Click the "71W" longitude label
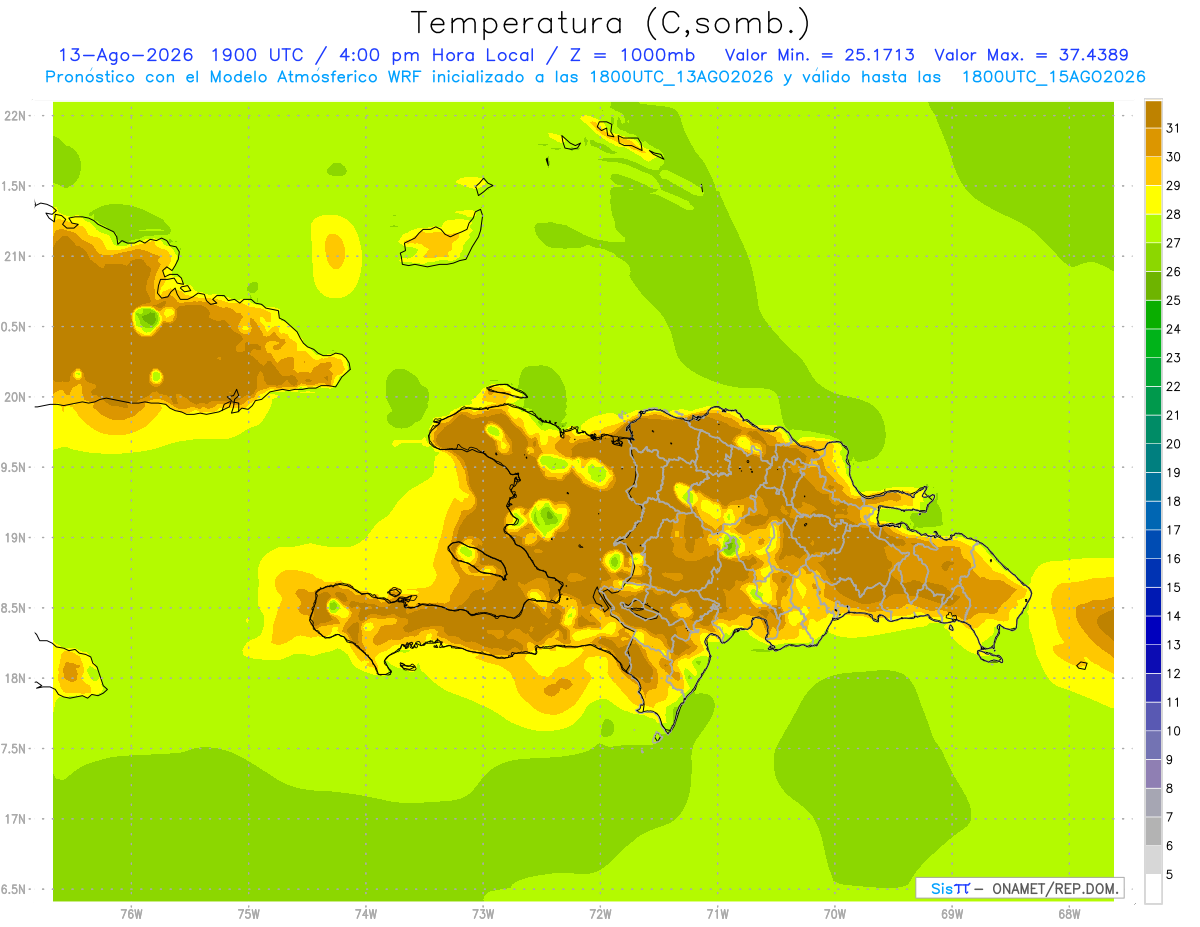 click(717, 914)
